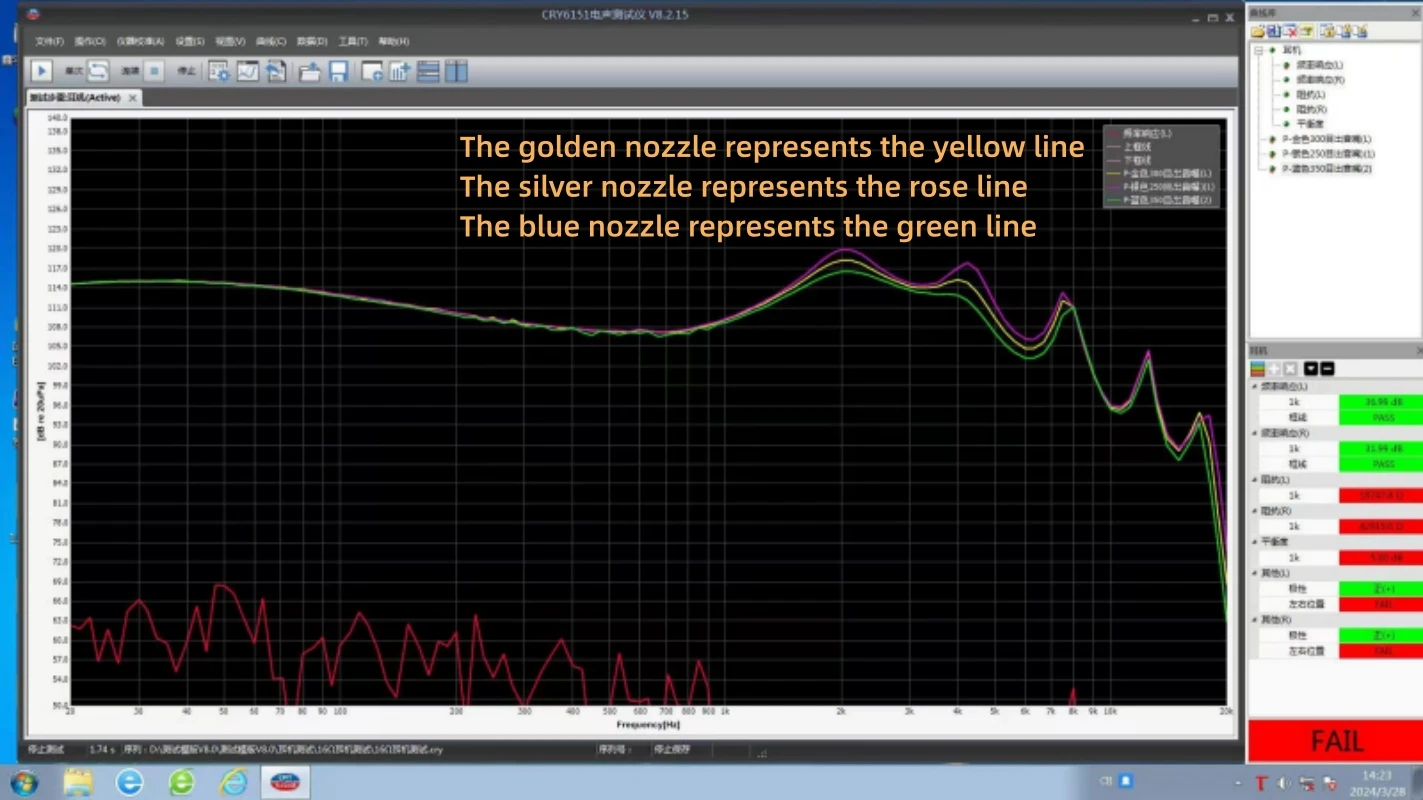The image size is (1423, 800).
Task: Click the open folder icon in main toolbar
Action: (x=310, y=71)
